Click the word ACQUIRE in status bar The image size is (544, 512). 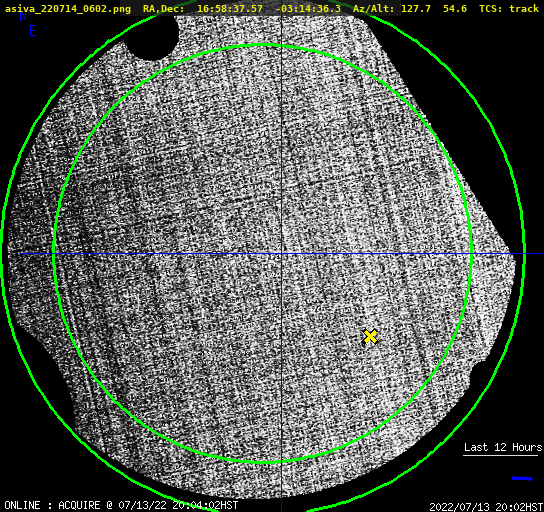coord(79,505)
